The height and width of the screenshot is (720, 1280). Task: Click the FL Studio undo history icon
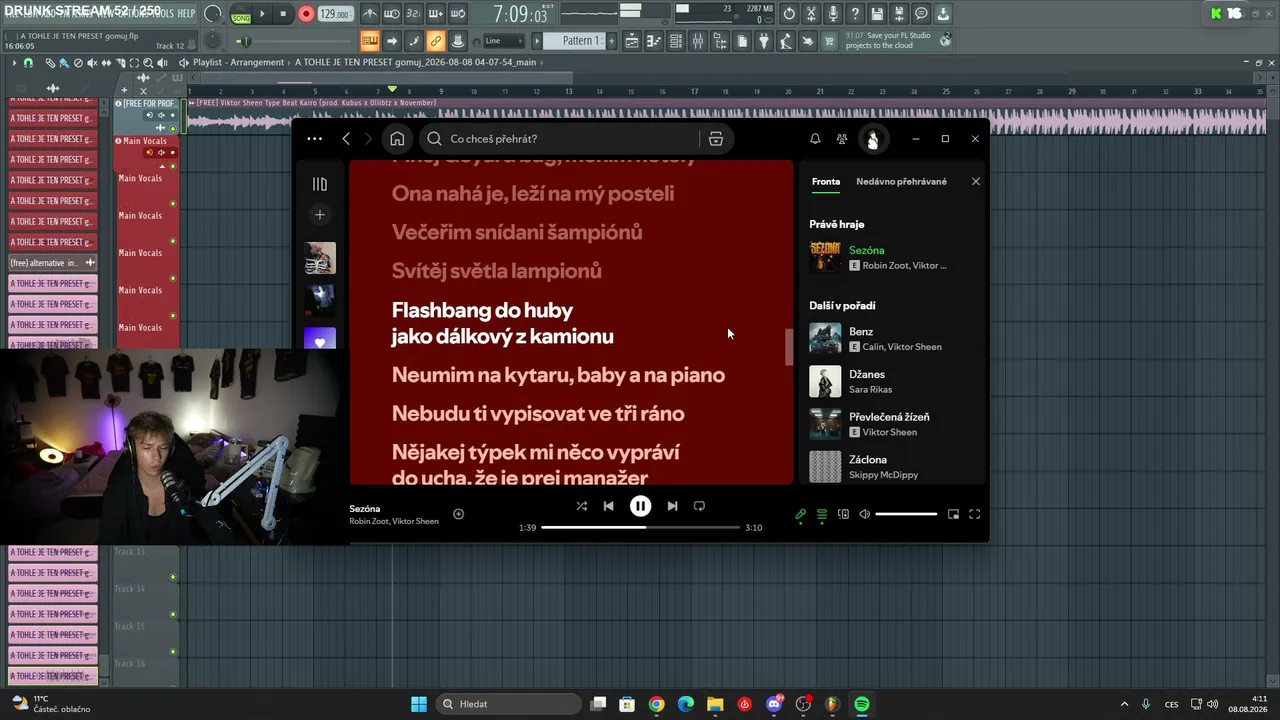(x=789, y=14)
